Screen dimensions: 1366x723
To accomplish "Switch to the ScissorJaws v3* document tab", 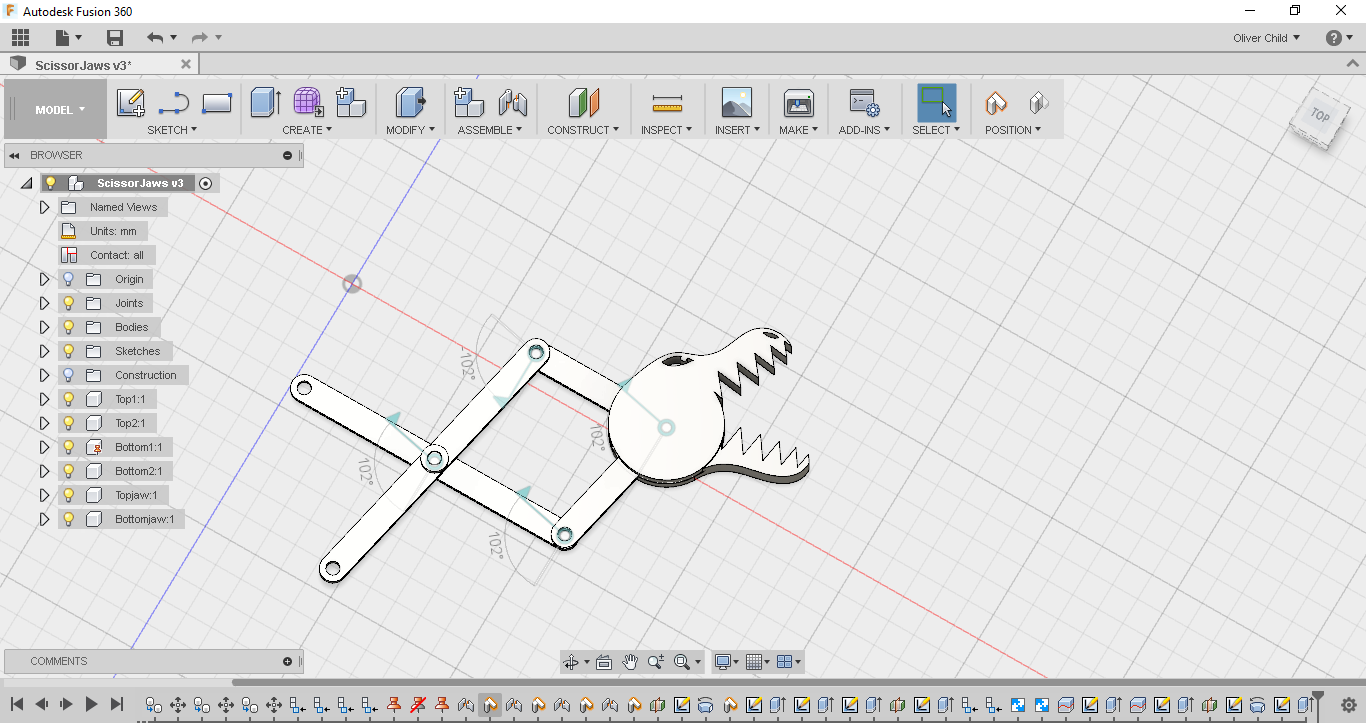I will pos(83,65).
